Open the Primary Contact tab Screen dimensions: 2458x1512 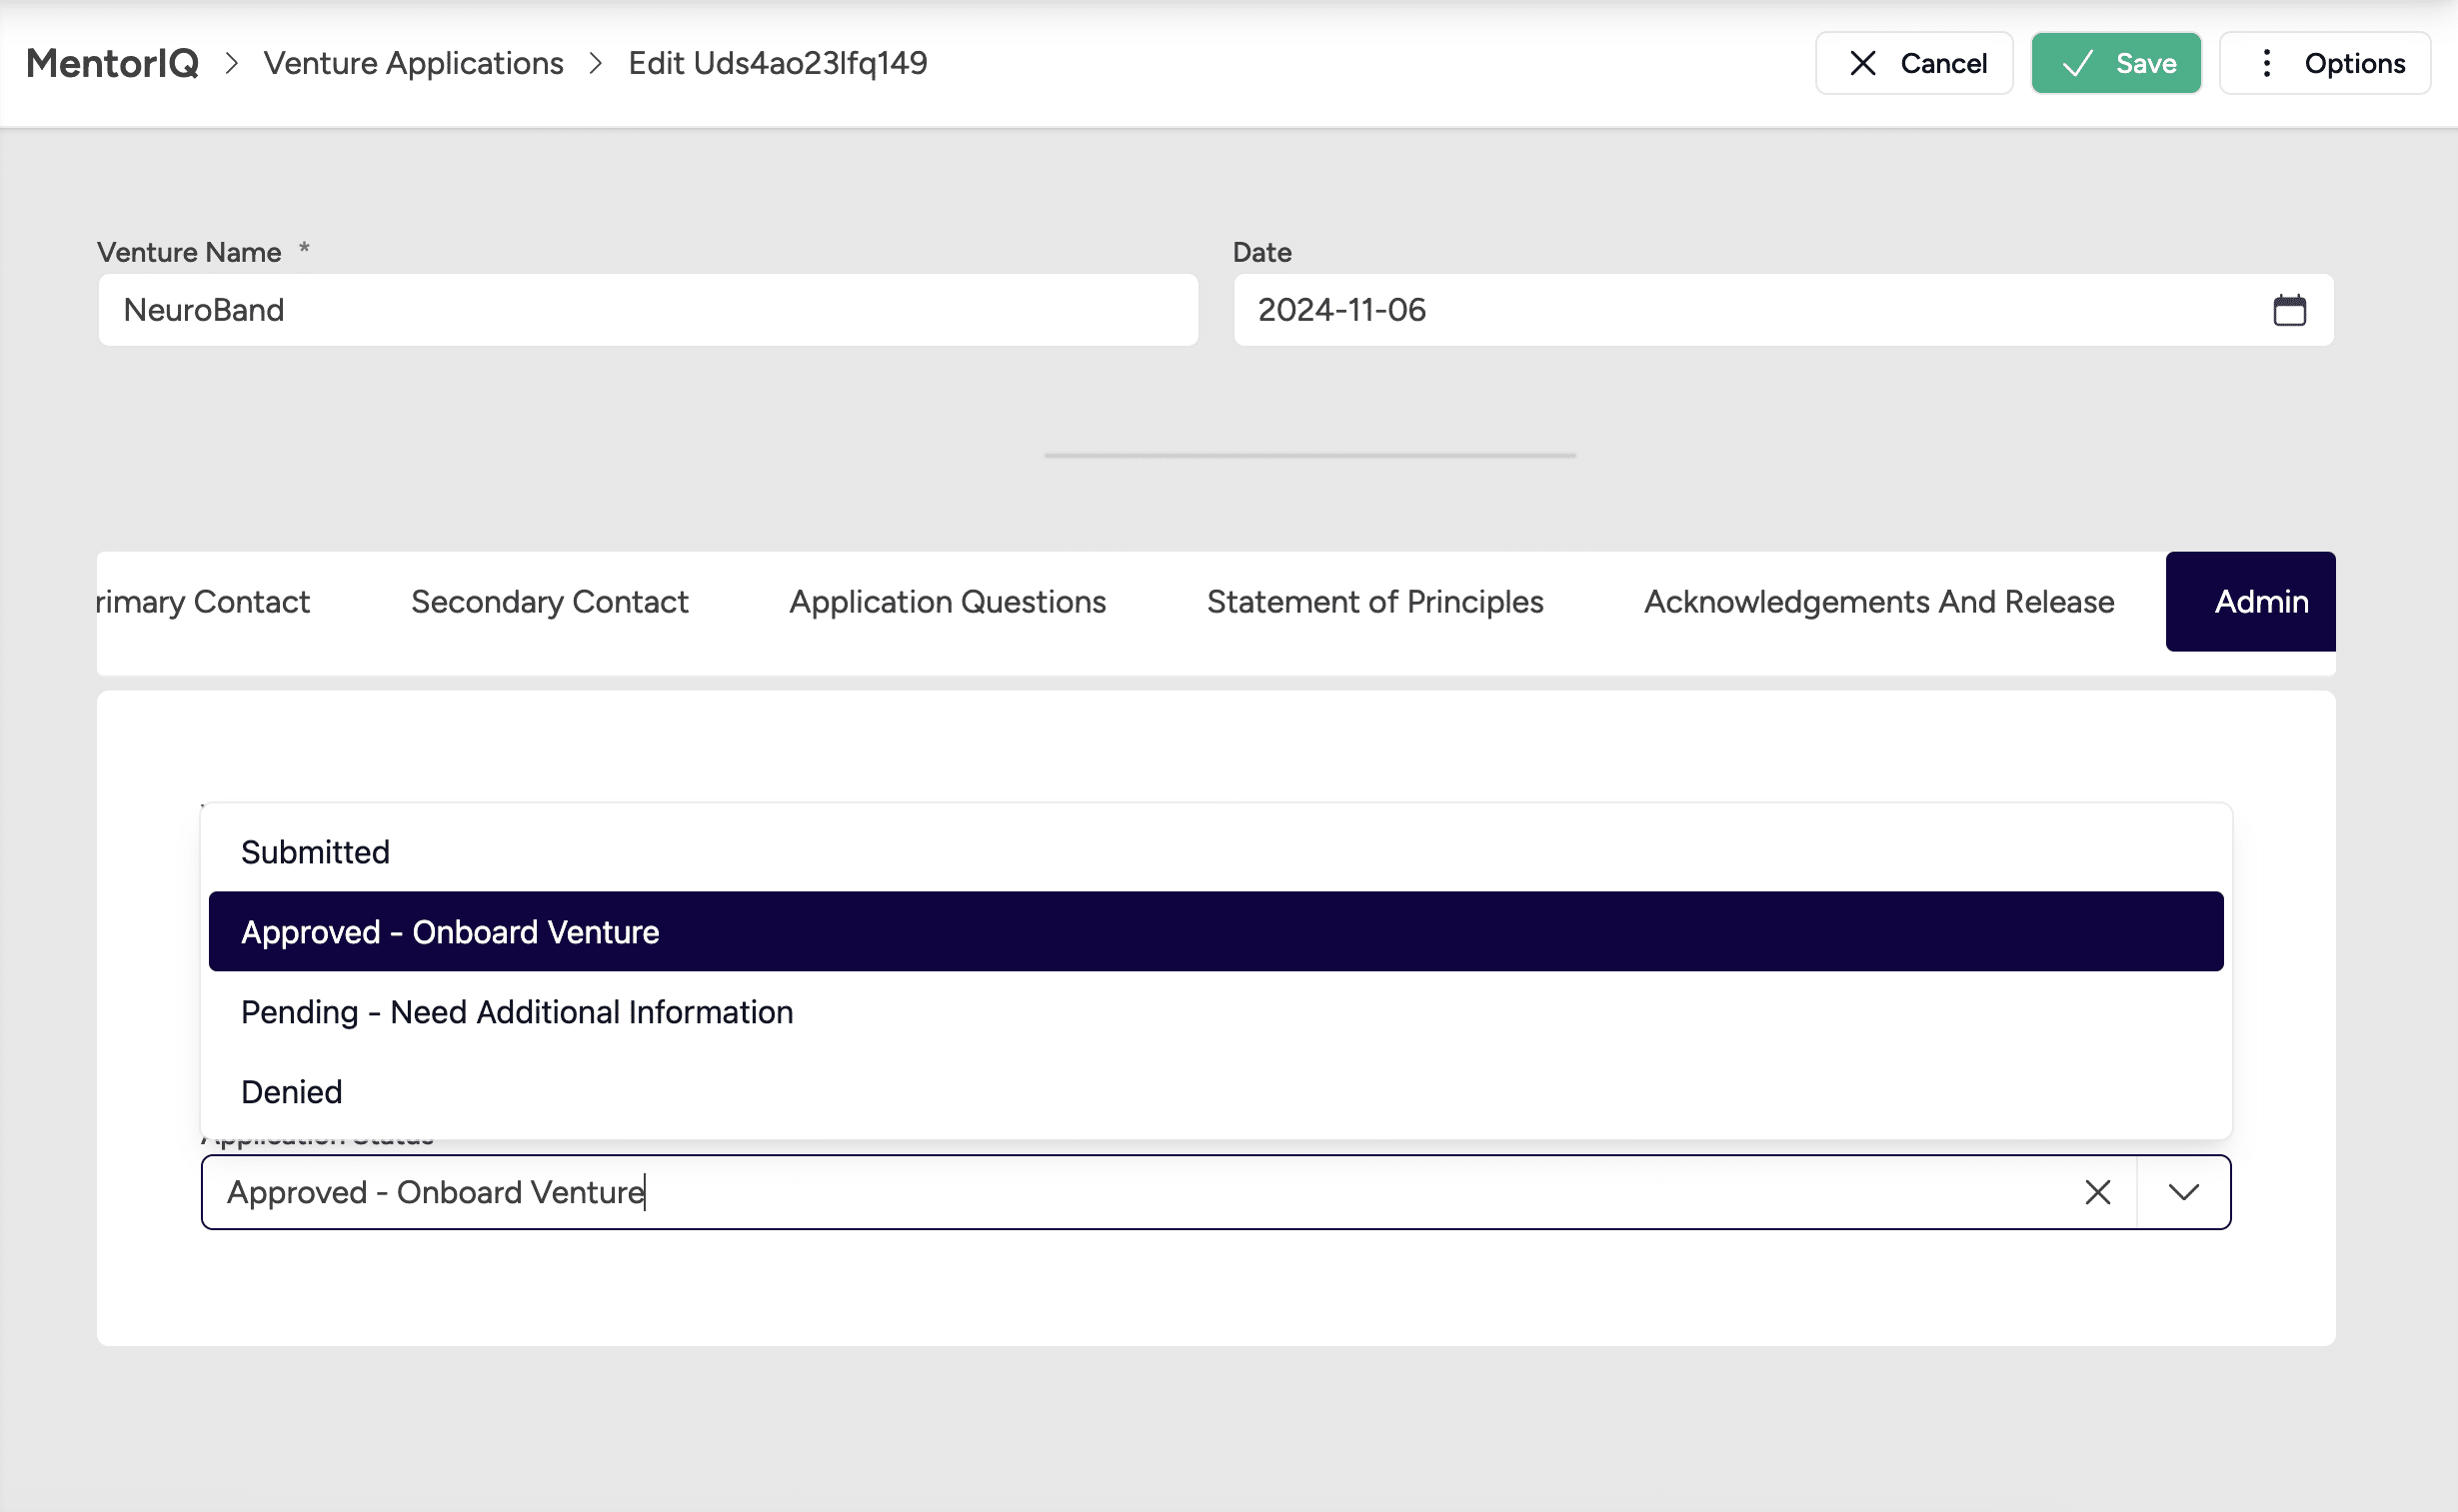pos(204,602)
